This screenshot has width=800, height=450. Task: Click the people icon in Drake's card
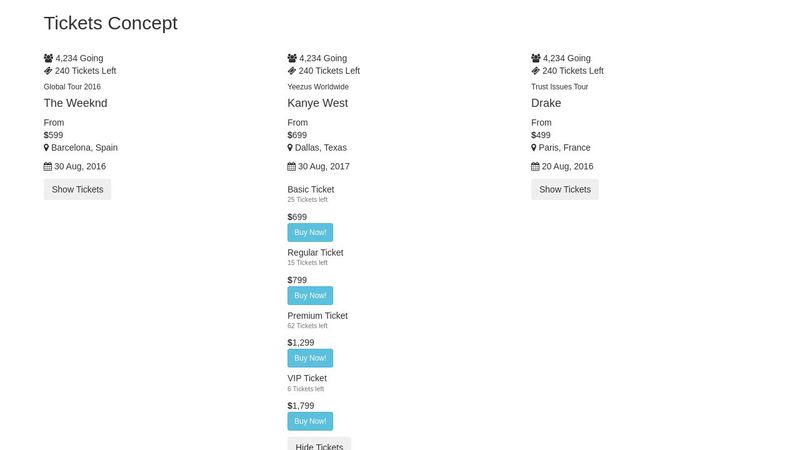536,58
